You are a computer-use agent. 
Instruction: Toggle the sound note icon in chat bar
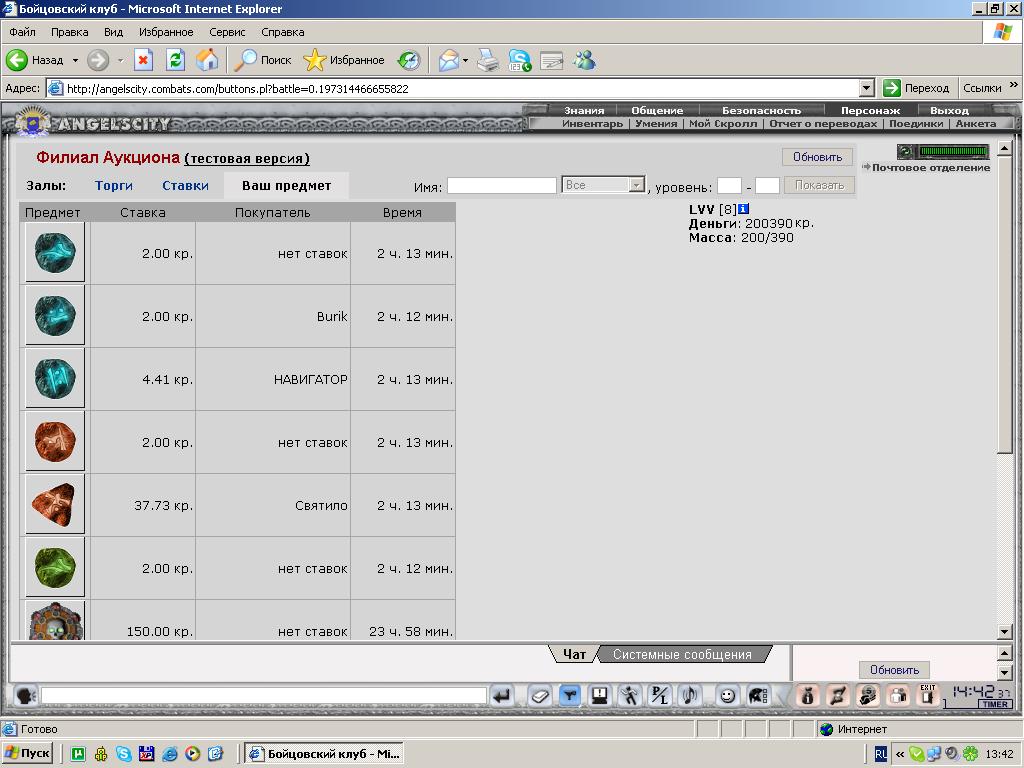coord(690,696)
